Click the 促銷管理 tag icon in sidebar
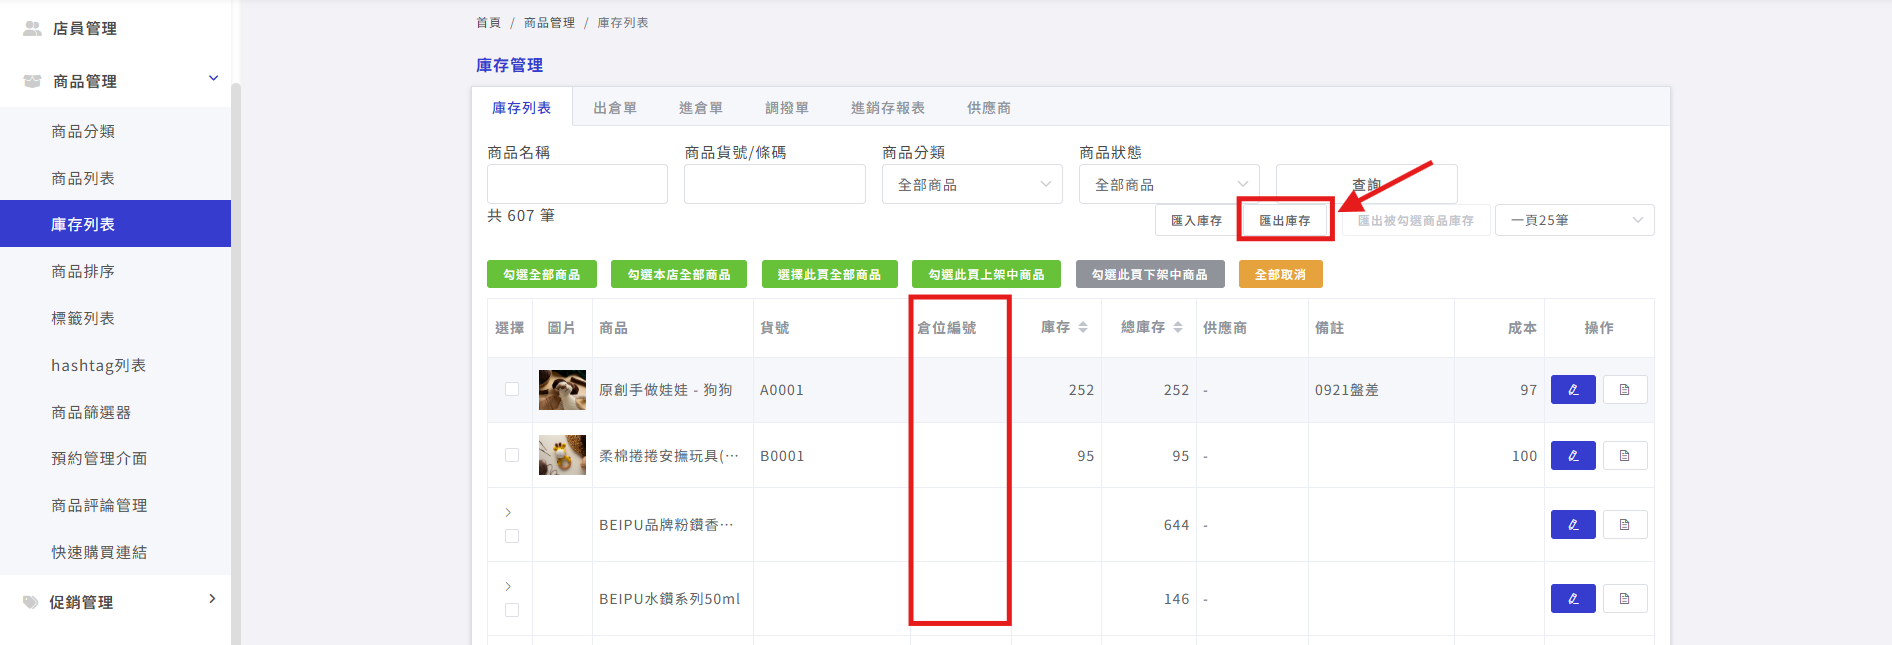This screenshot has width=1892, height=645. click(x=31, y=602)
